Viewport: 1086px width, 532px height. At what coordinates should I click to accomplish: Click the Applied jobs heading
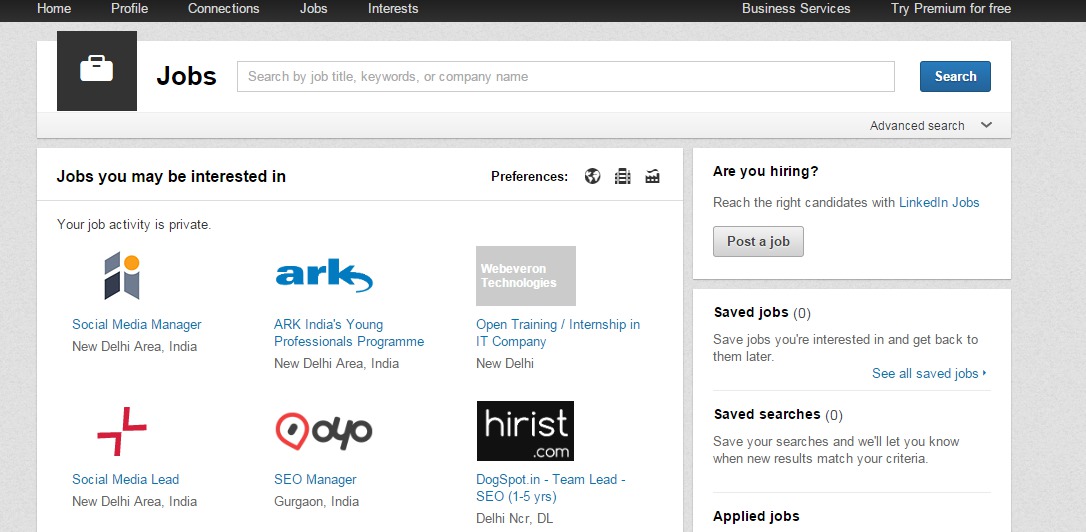click(x=756, y=516)
